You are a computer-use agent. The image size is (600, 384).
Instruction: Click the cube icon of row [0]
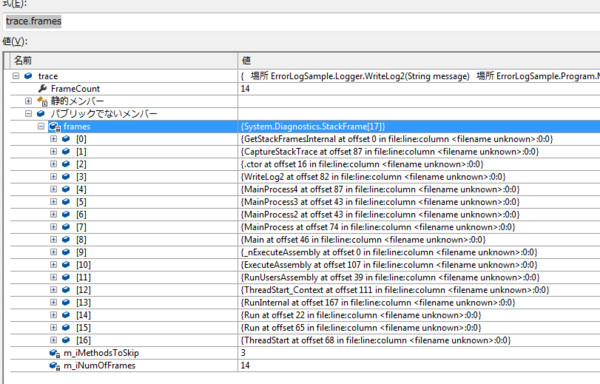(66, 139)
